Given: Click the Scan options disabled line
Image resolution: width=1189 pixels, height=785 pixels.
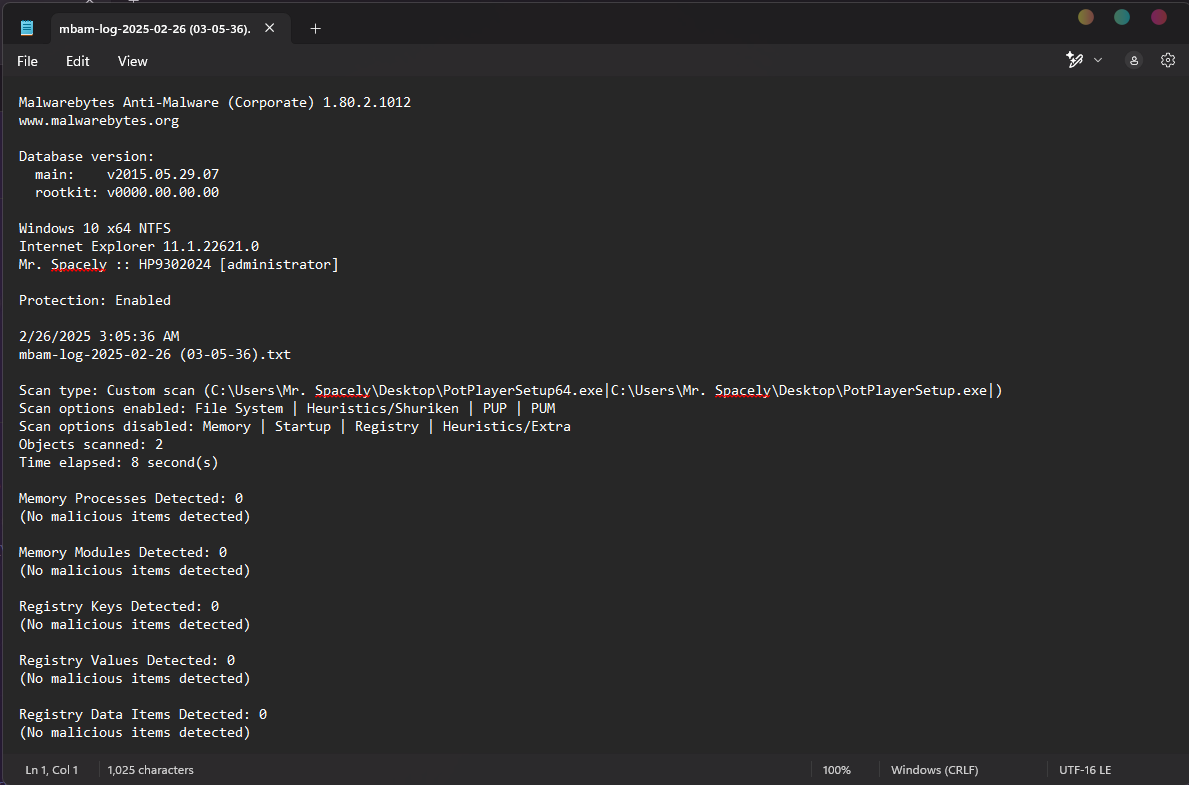Looking at the screenshot, I should click(294, 426).
